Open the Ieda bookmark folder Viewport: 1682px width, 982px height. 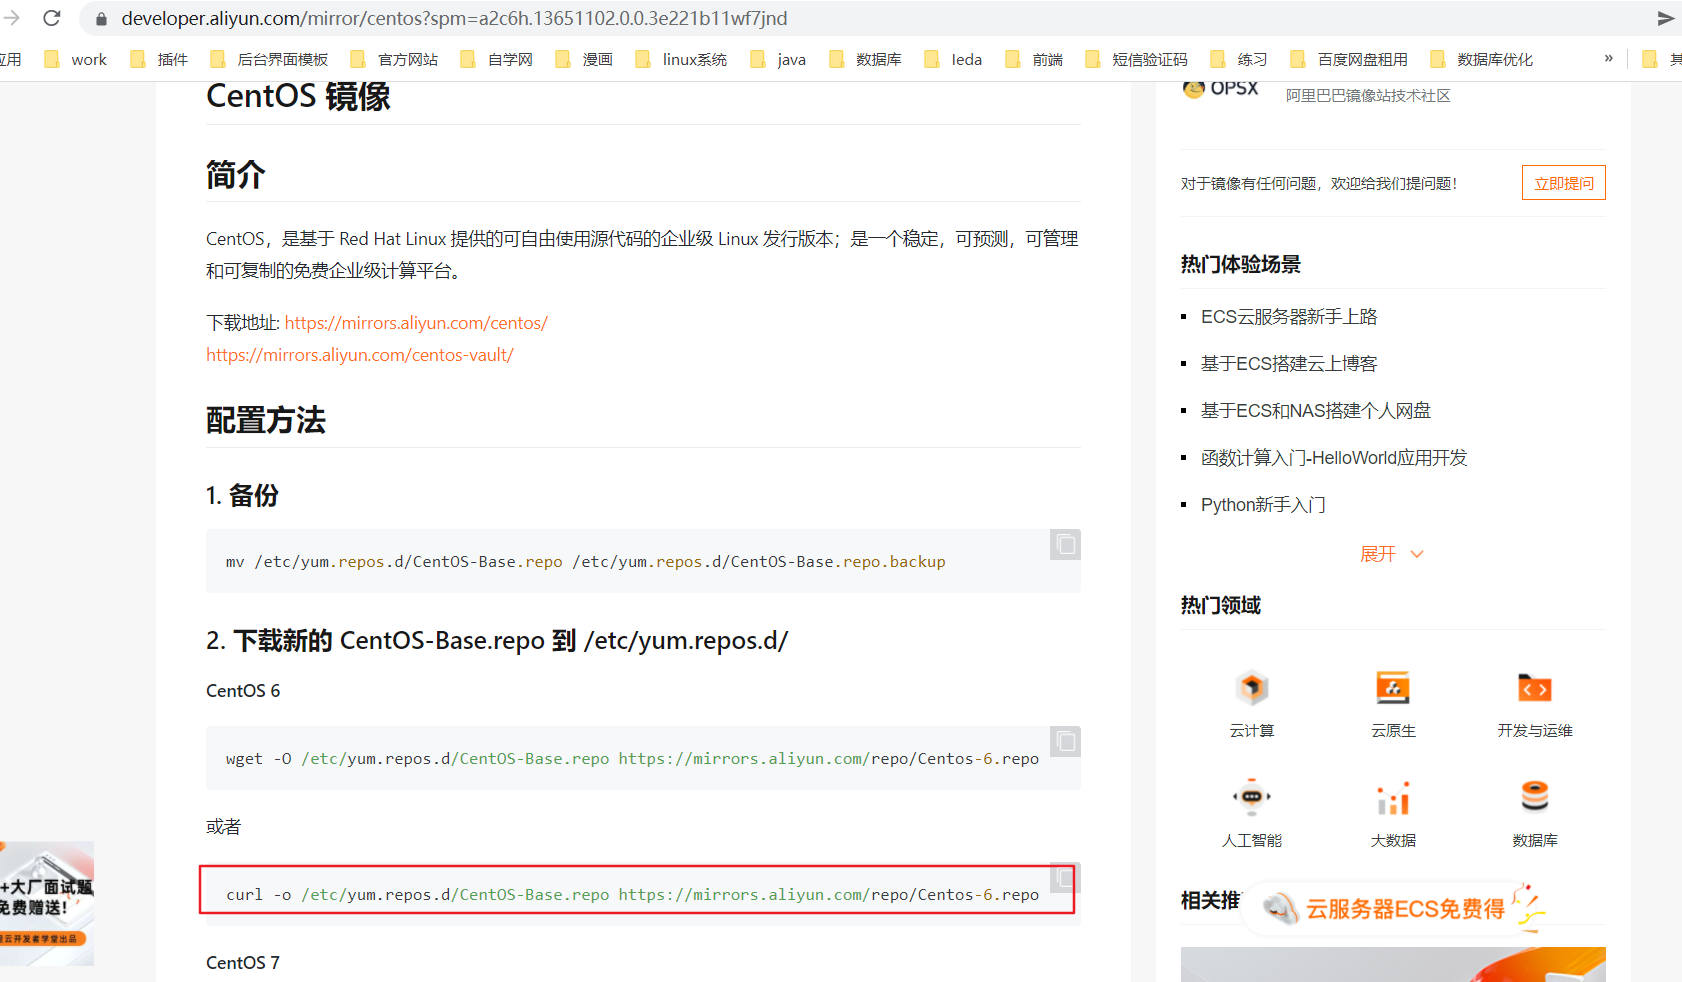pos(954,59)
